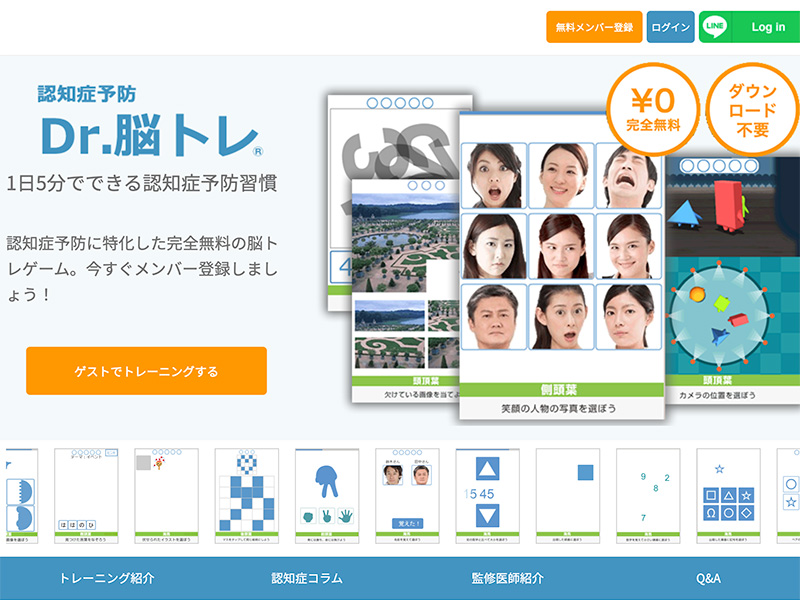Select the rock fist hand icon
Viewport: 800px width, 600px height.
point(308,517)
